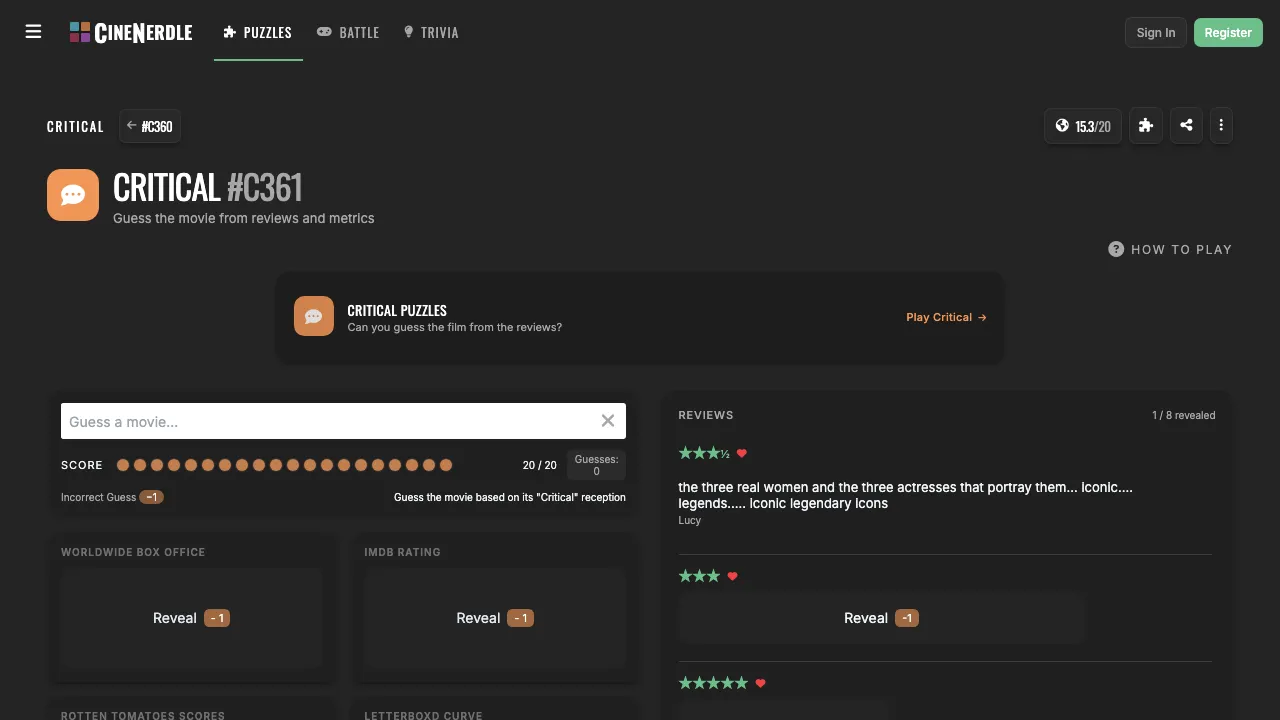Click the Incorrect Guess penalty label
Screen dimensions: 1280x720
[112, 497]
